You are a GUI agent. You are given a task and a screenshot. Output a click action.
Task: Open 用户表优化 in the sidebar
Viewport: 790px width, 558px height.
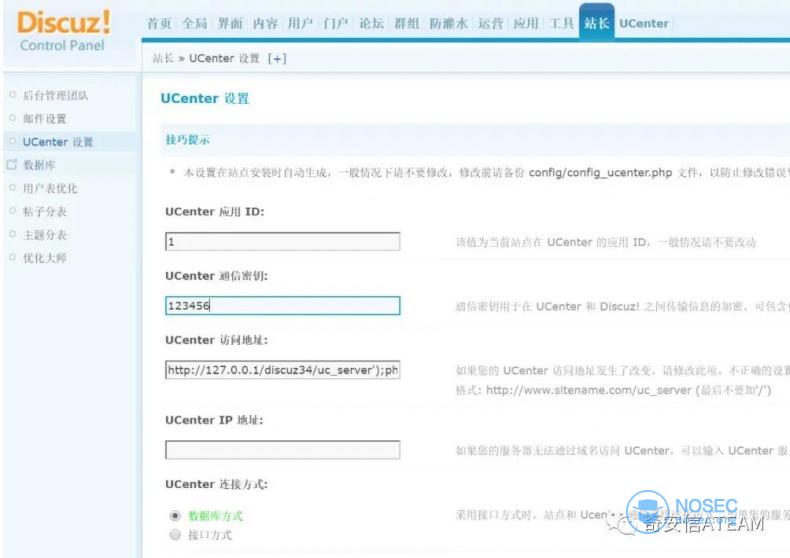50,188
